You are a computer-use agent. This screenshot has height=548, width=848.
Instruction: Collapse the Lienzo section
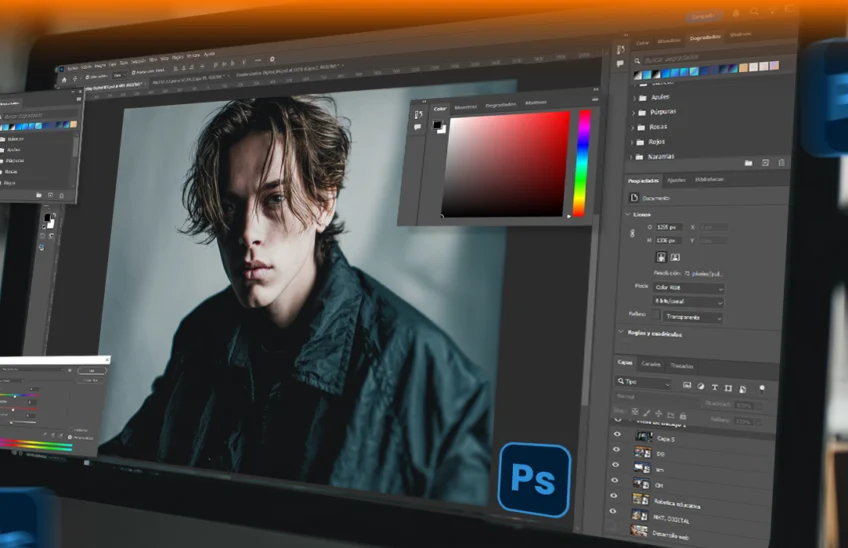click(x=628, y=214)
